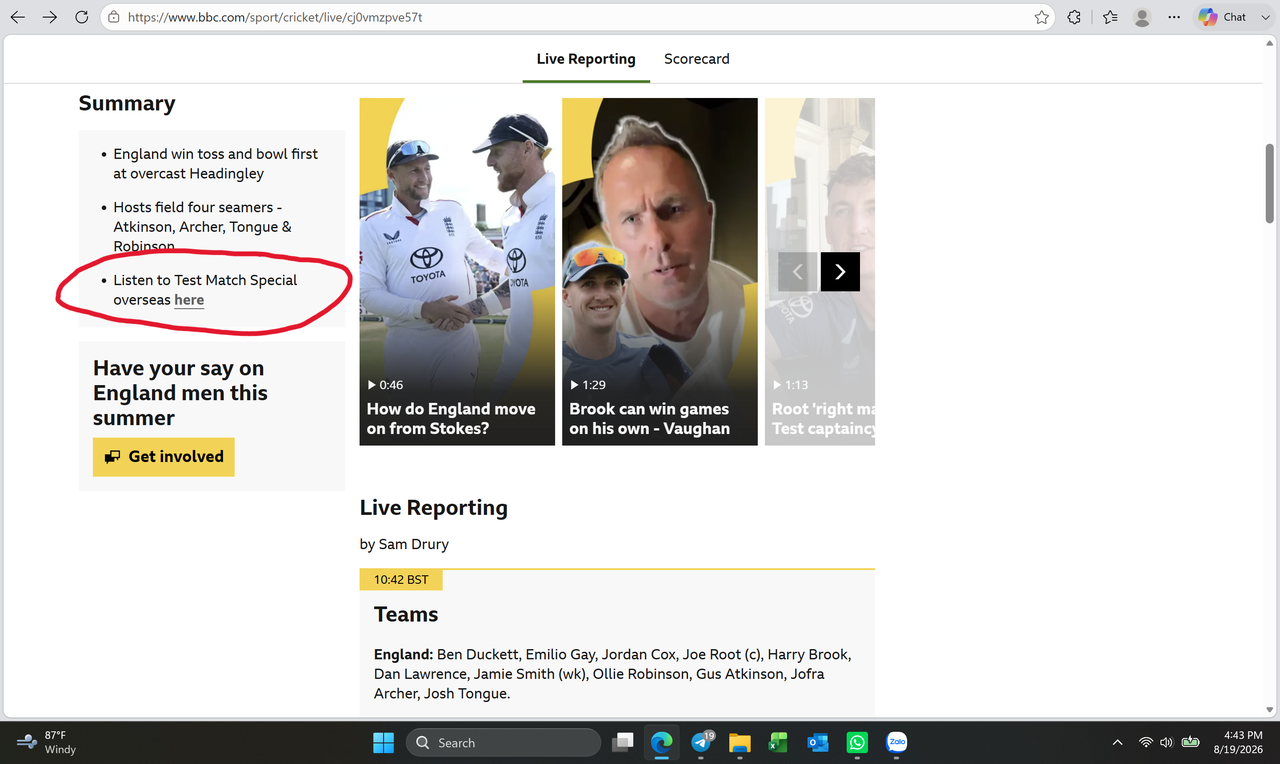The image size is (1280, 764).
Task: Open the Favorites list
Action: tap(1110, 17)
